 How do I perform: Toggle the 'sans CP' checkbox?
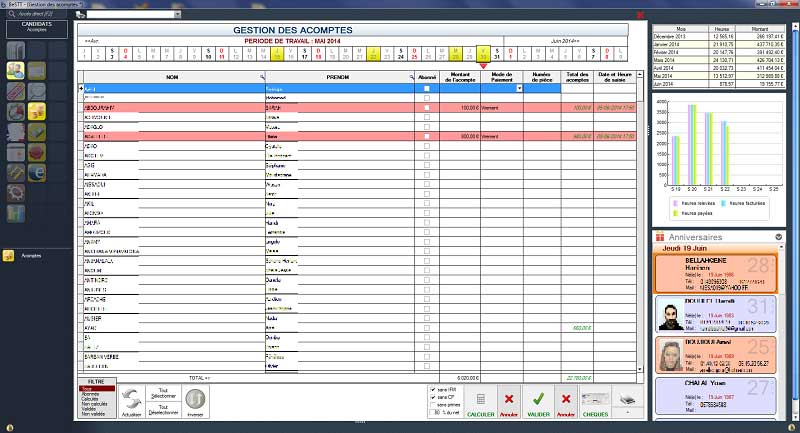433,397
